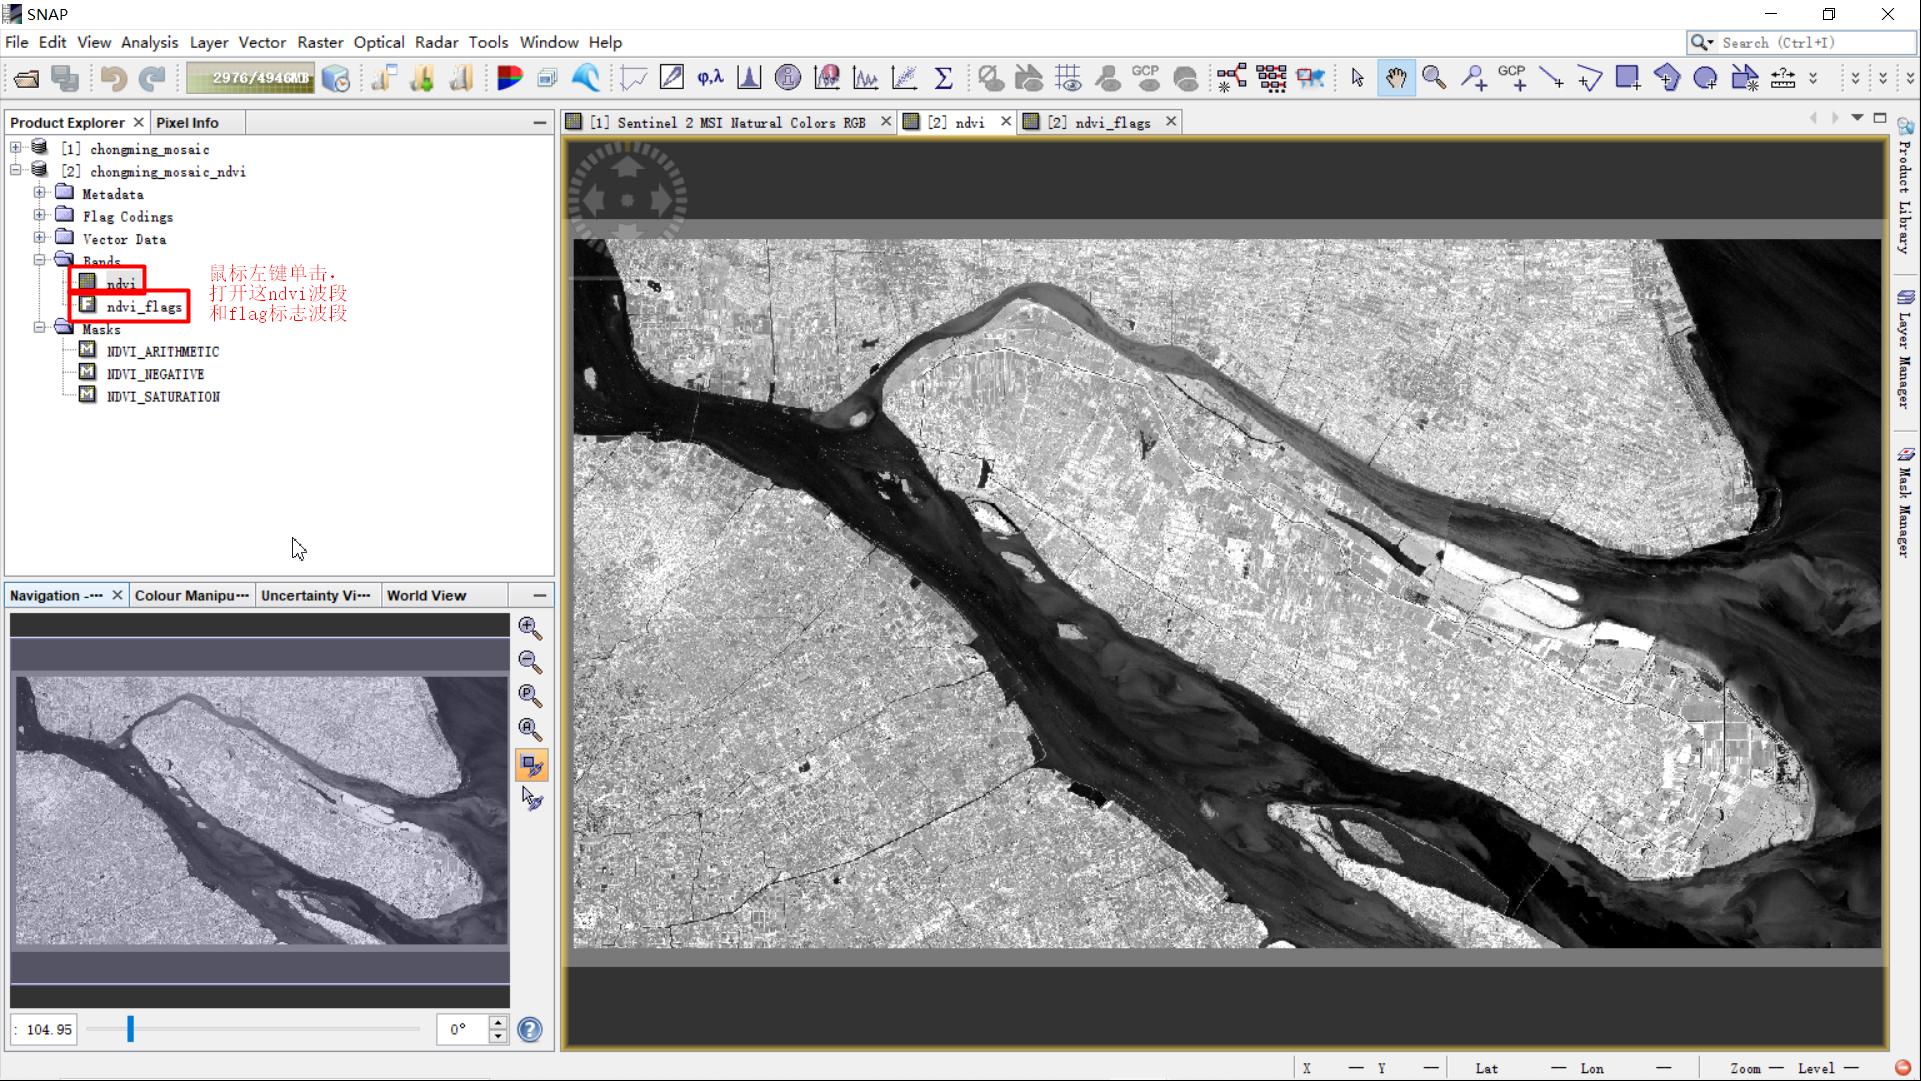Click the Zoom magnifier tool in toolbar
1921x1081 pixels.
[x=1434, y=78]
